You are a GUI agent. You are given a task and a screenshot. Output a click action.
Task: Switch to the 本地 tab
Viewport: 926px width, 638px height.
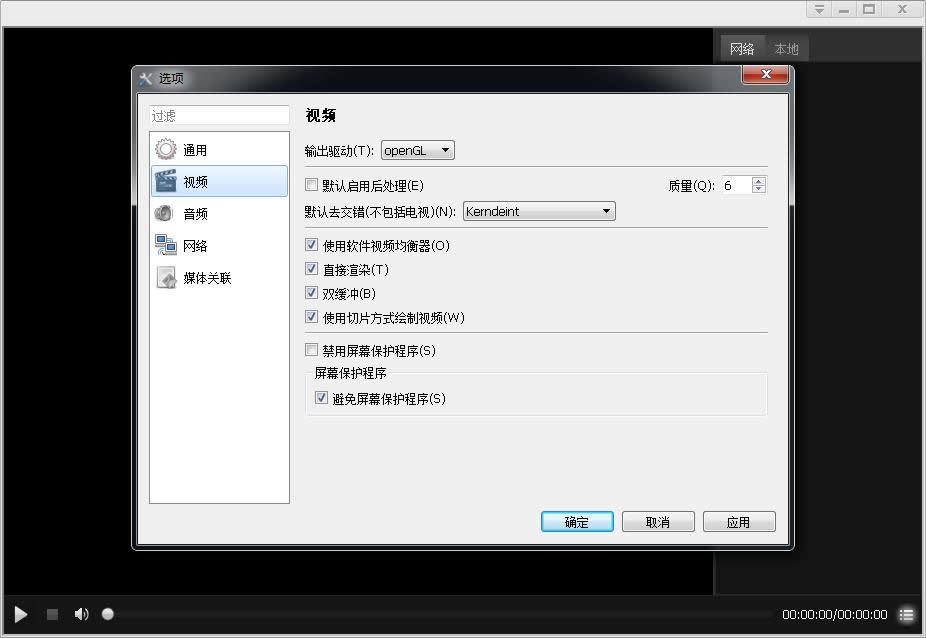(x=786, y=47)
